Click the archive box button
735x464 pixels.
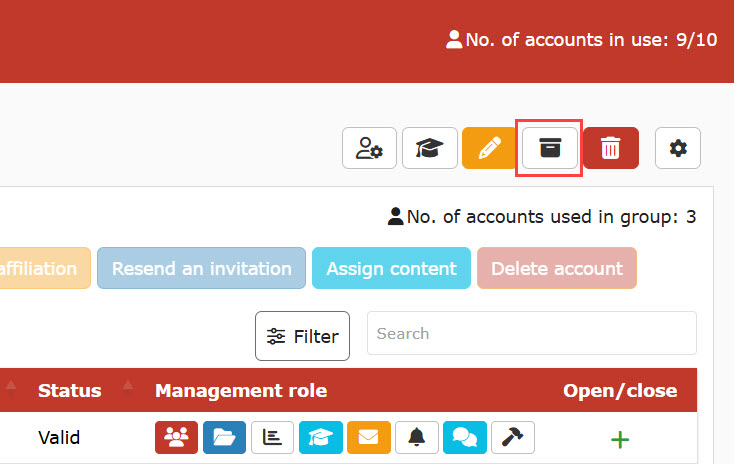[x=549, y=149]
